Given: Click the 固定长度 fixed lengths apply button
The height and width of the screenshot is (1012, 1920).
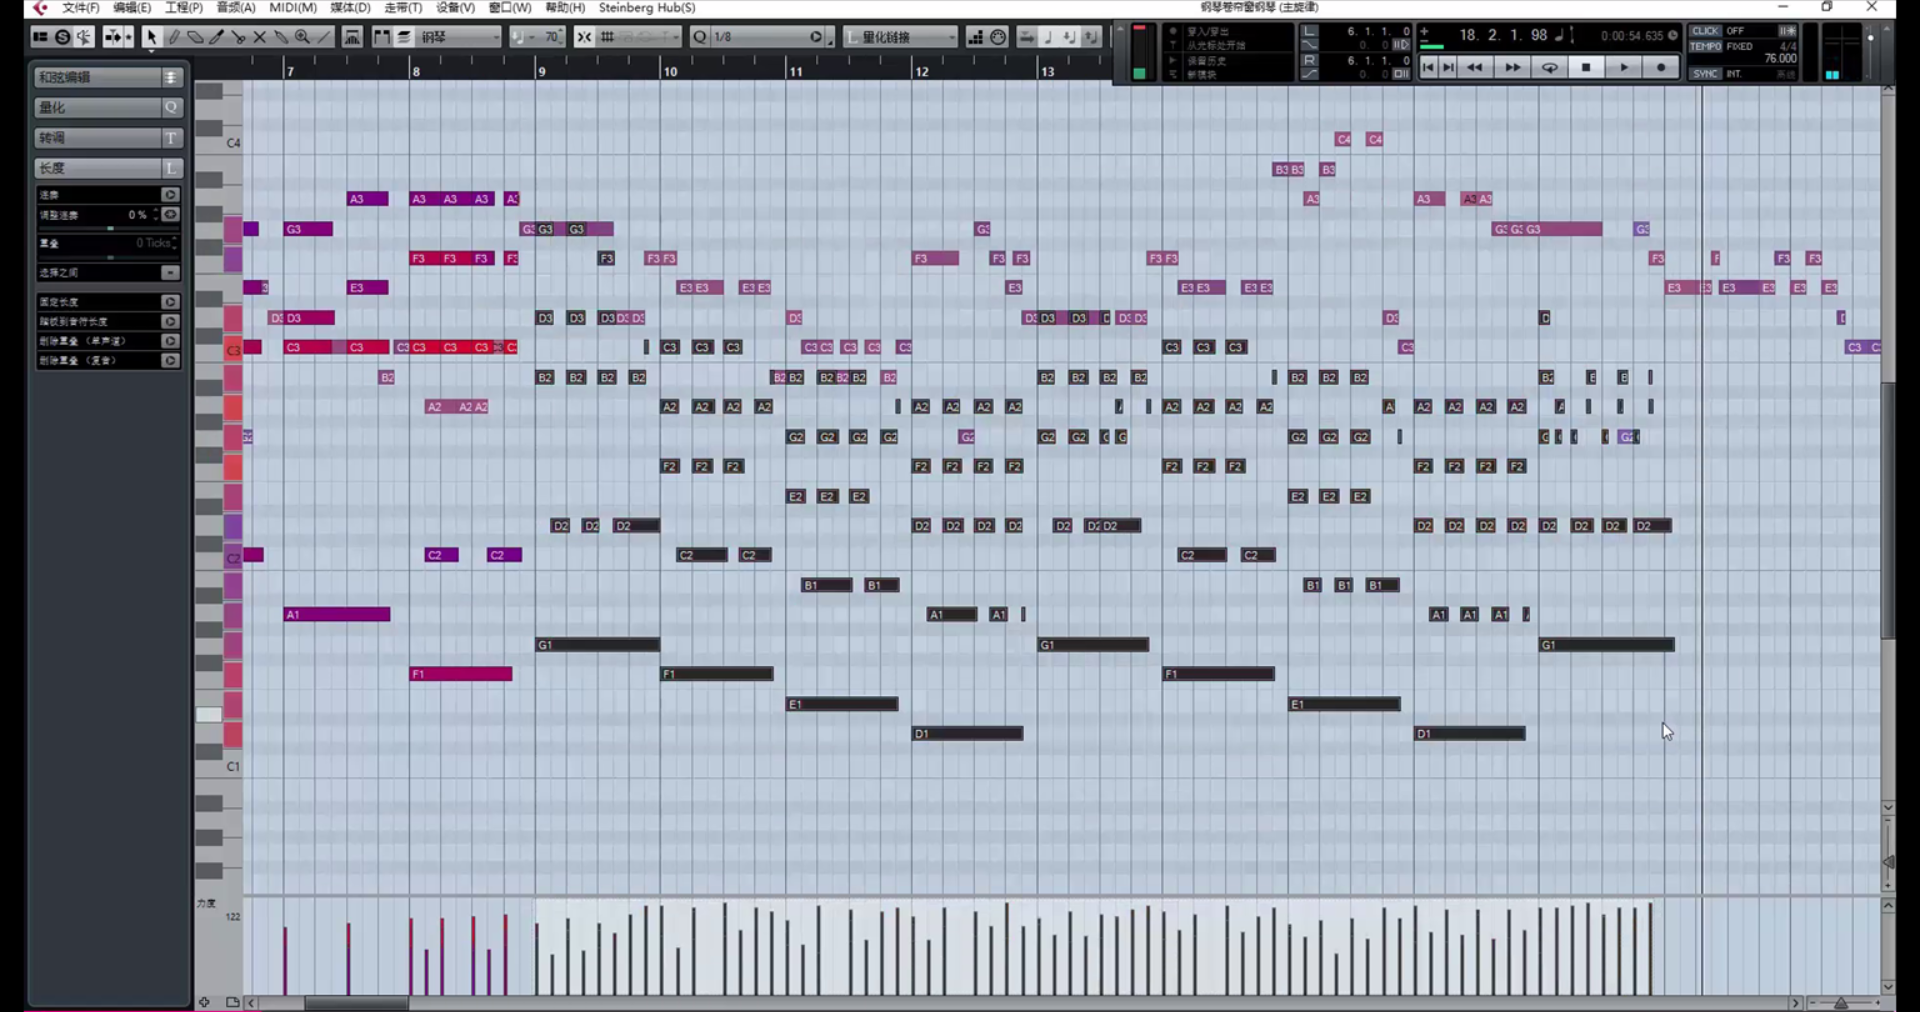Looking at the screenshot, I should tap(170, 302).
